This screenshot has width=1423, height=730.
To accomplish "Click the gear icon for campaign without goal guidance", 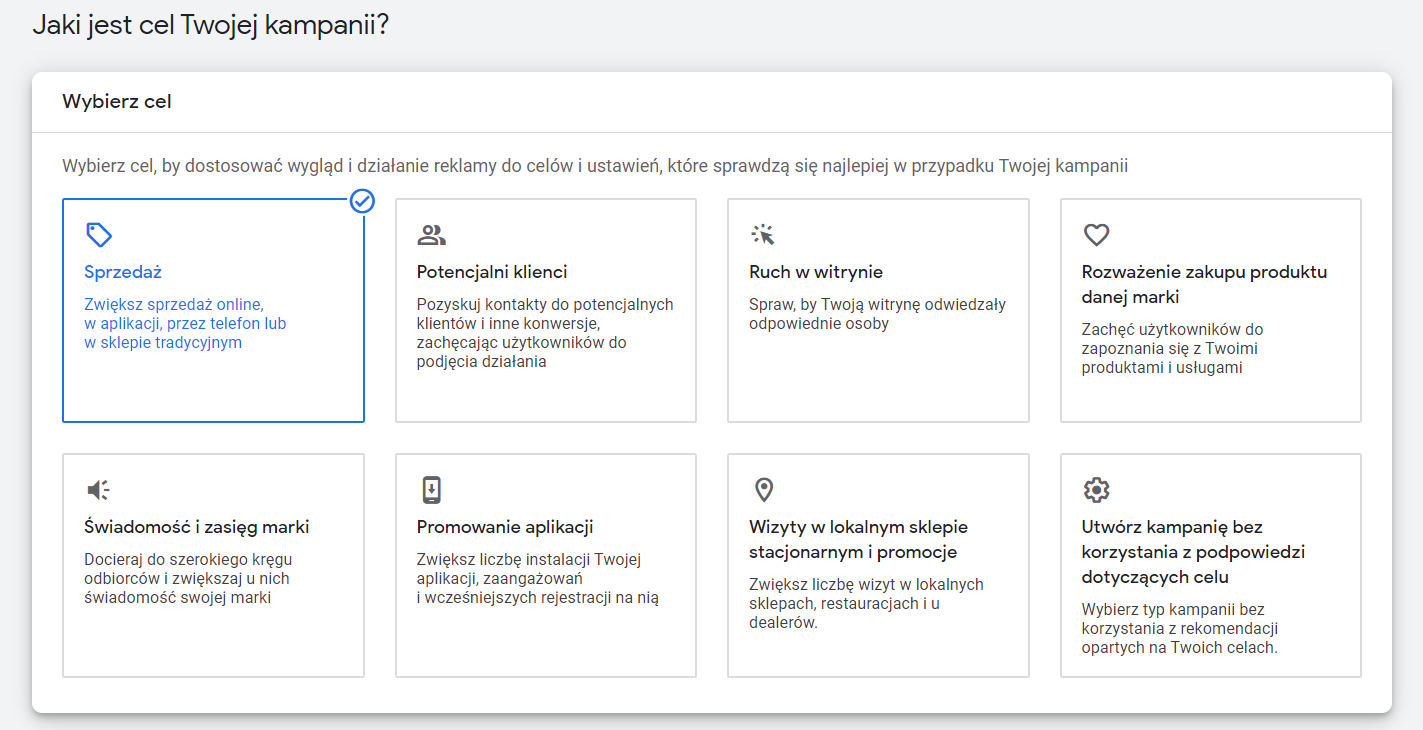I will pyautogui.click(x=1097, y=490).
